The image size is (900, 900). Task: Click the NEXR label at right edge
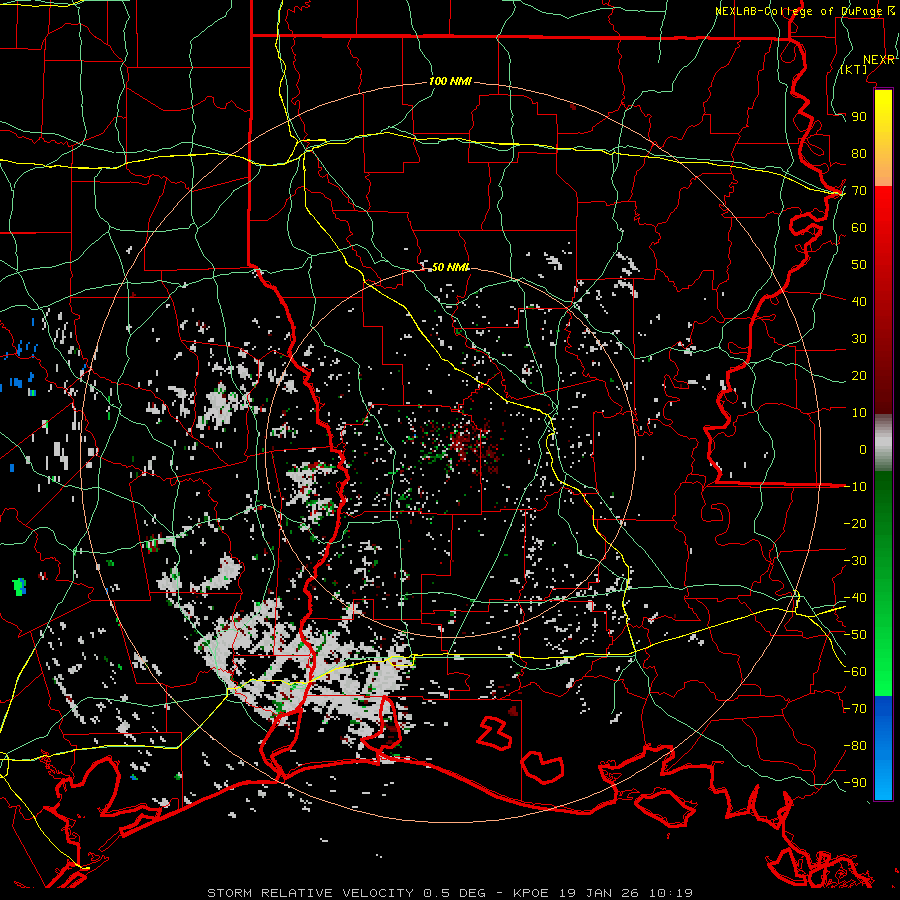tap(879, 60)
